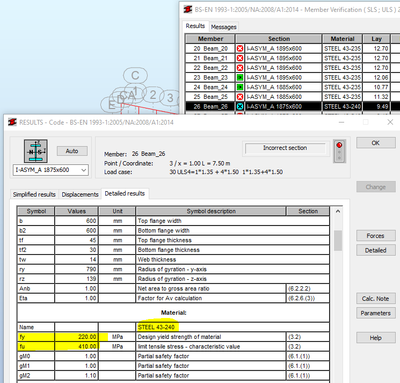Select the Detailed results tab
400x383 pixels.
pos(125,194)
